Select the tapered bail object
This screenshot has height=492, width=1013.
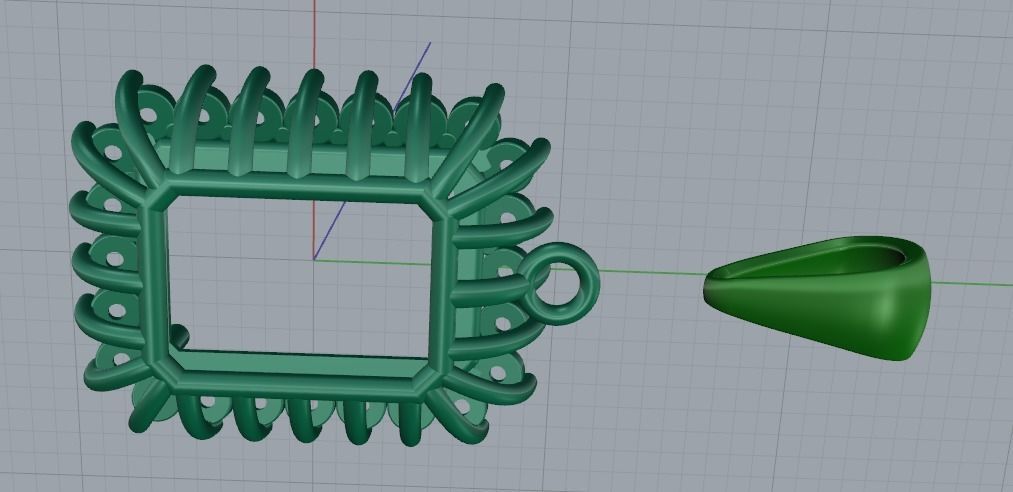point(817,297)
